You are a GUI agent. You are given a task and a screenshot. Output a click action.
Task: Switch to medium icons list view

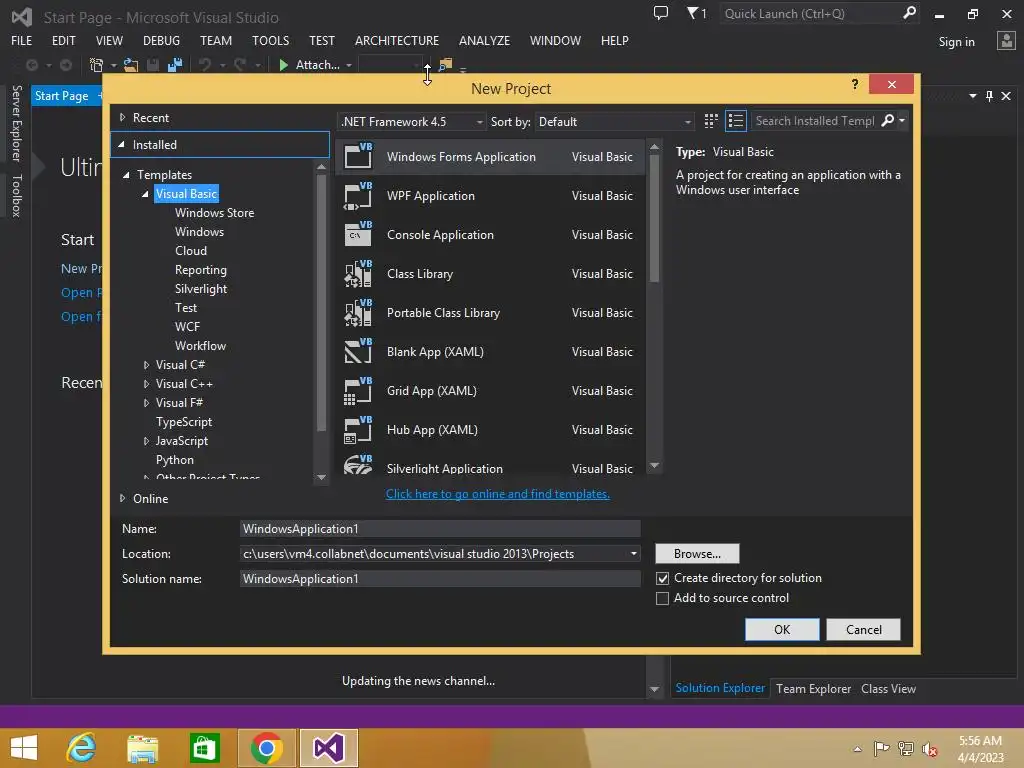click(735, 121)
